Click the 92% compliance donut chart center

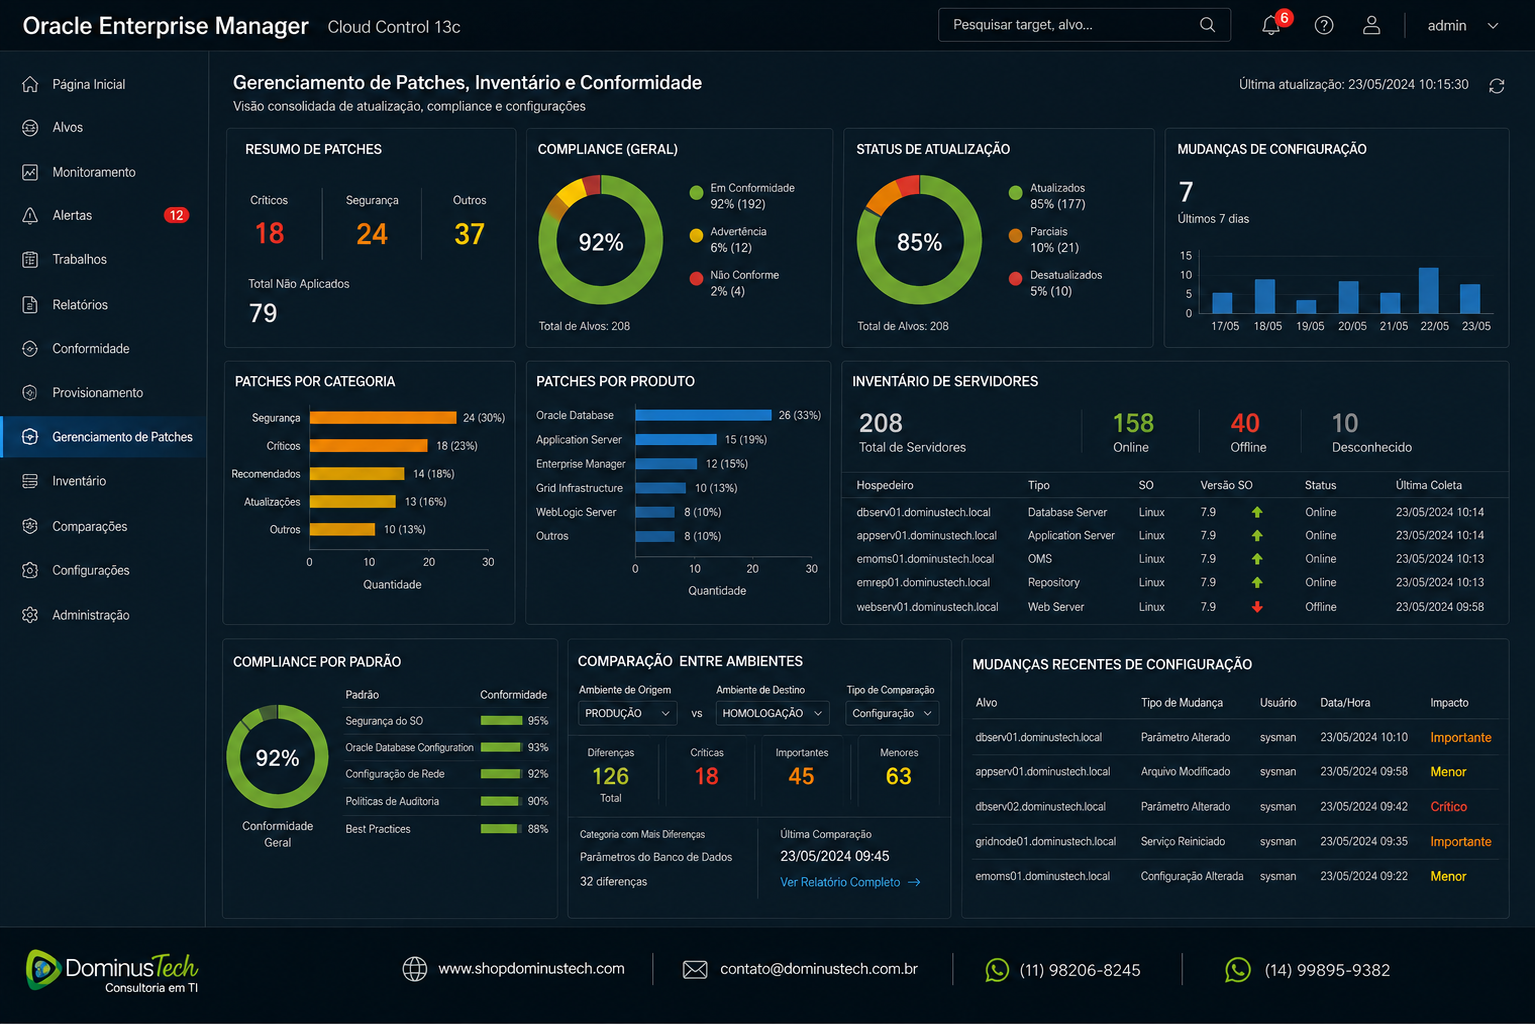pos(600,242)
